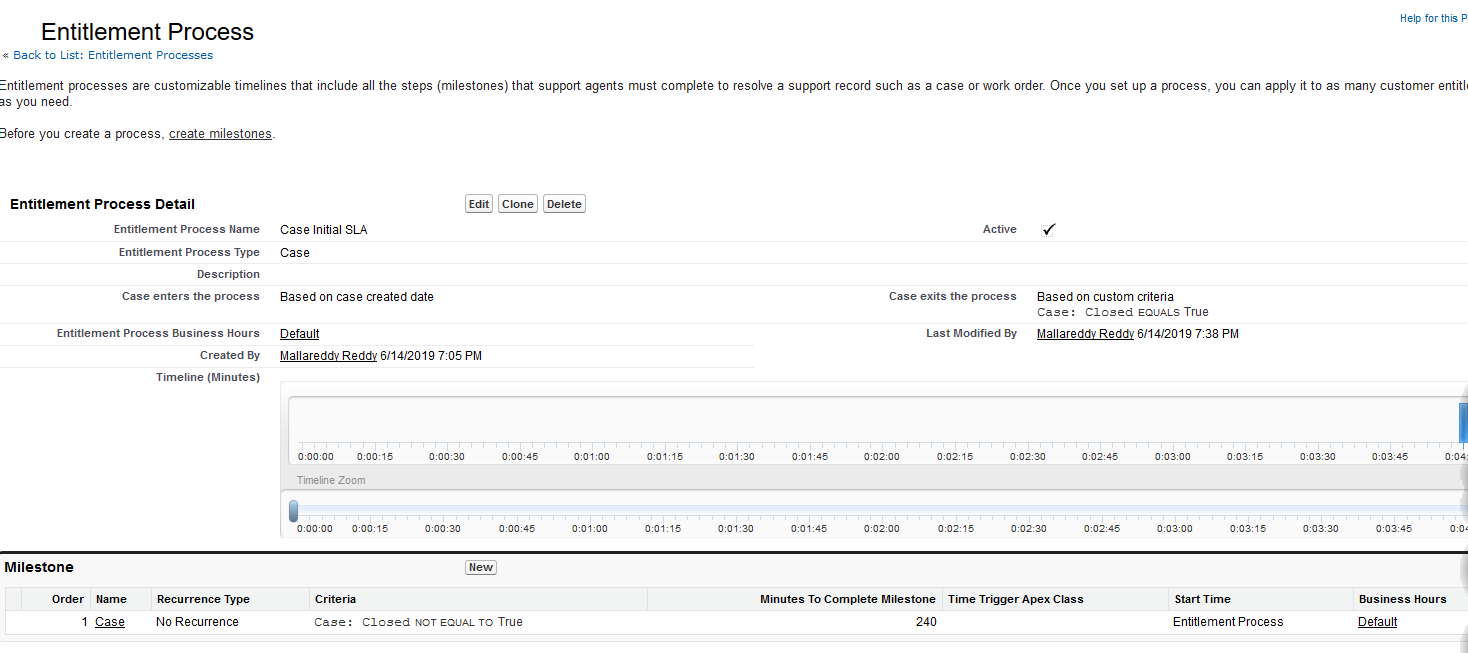
Task: Click the Active checkmark indicator
Action: click(x=1048, y=229)
